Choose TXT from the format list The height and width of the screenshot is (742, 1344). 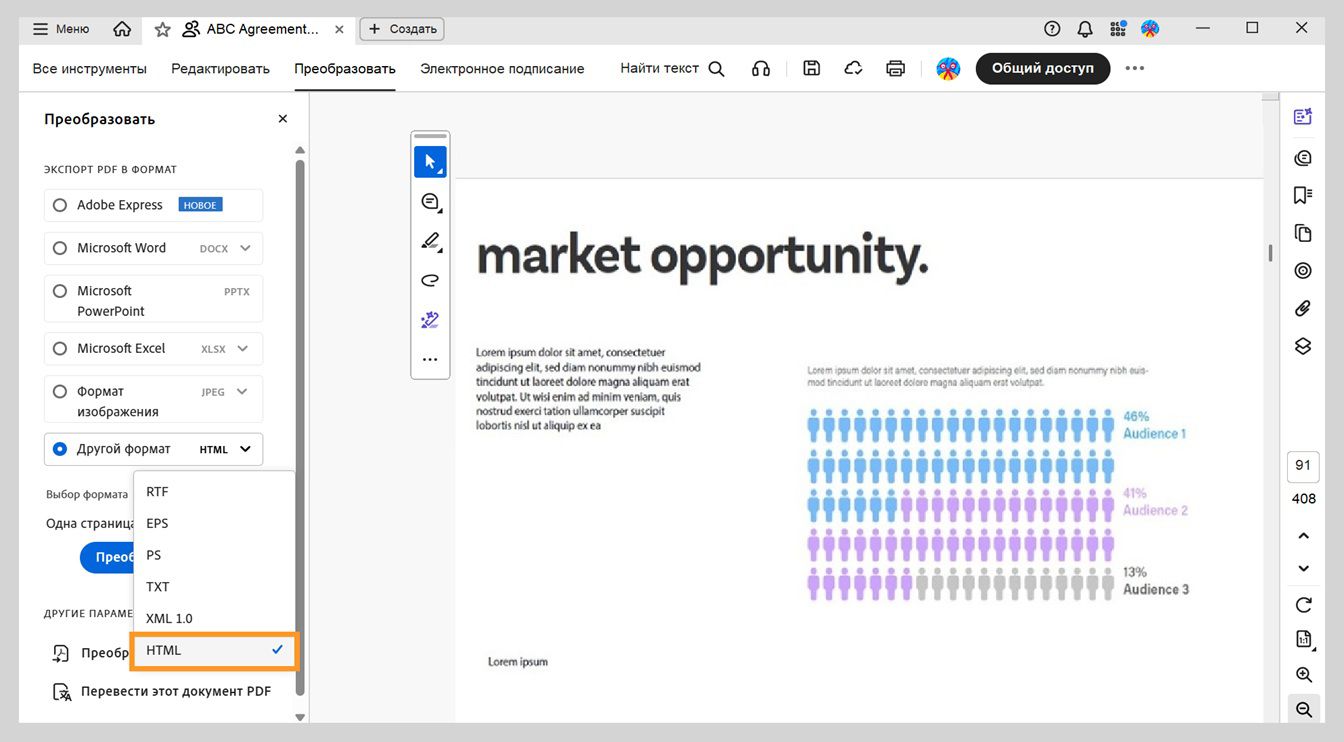point(214,587)
